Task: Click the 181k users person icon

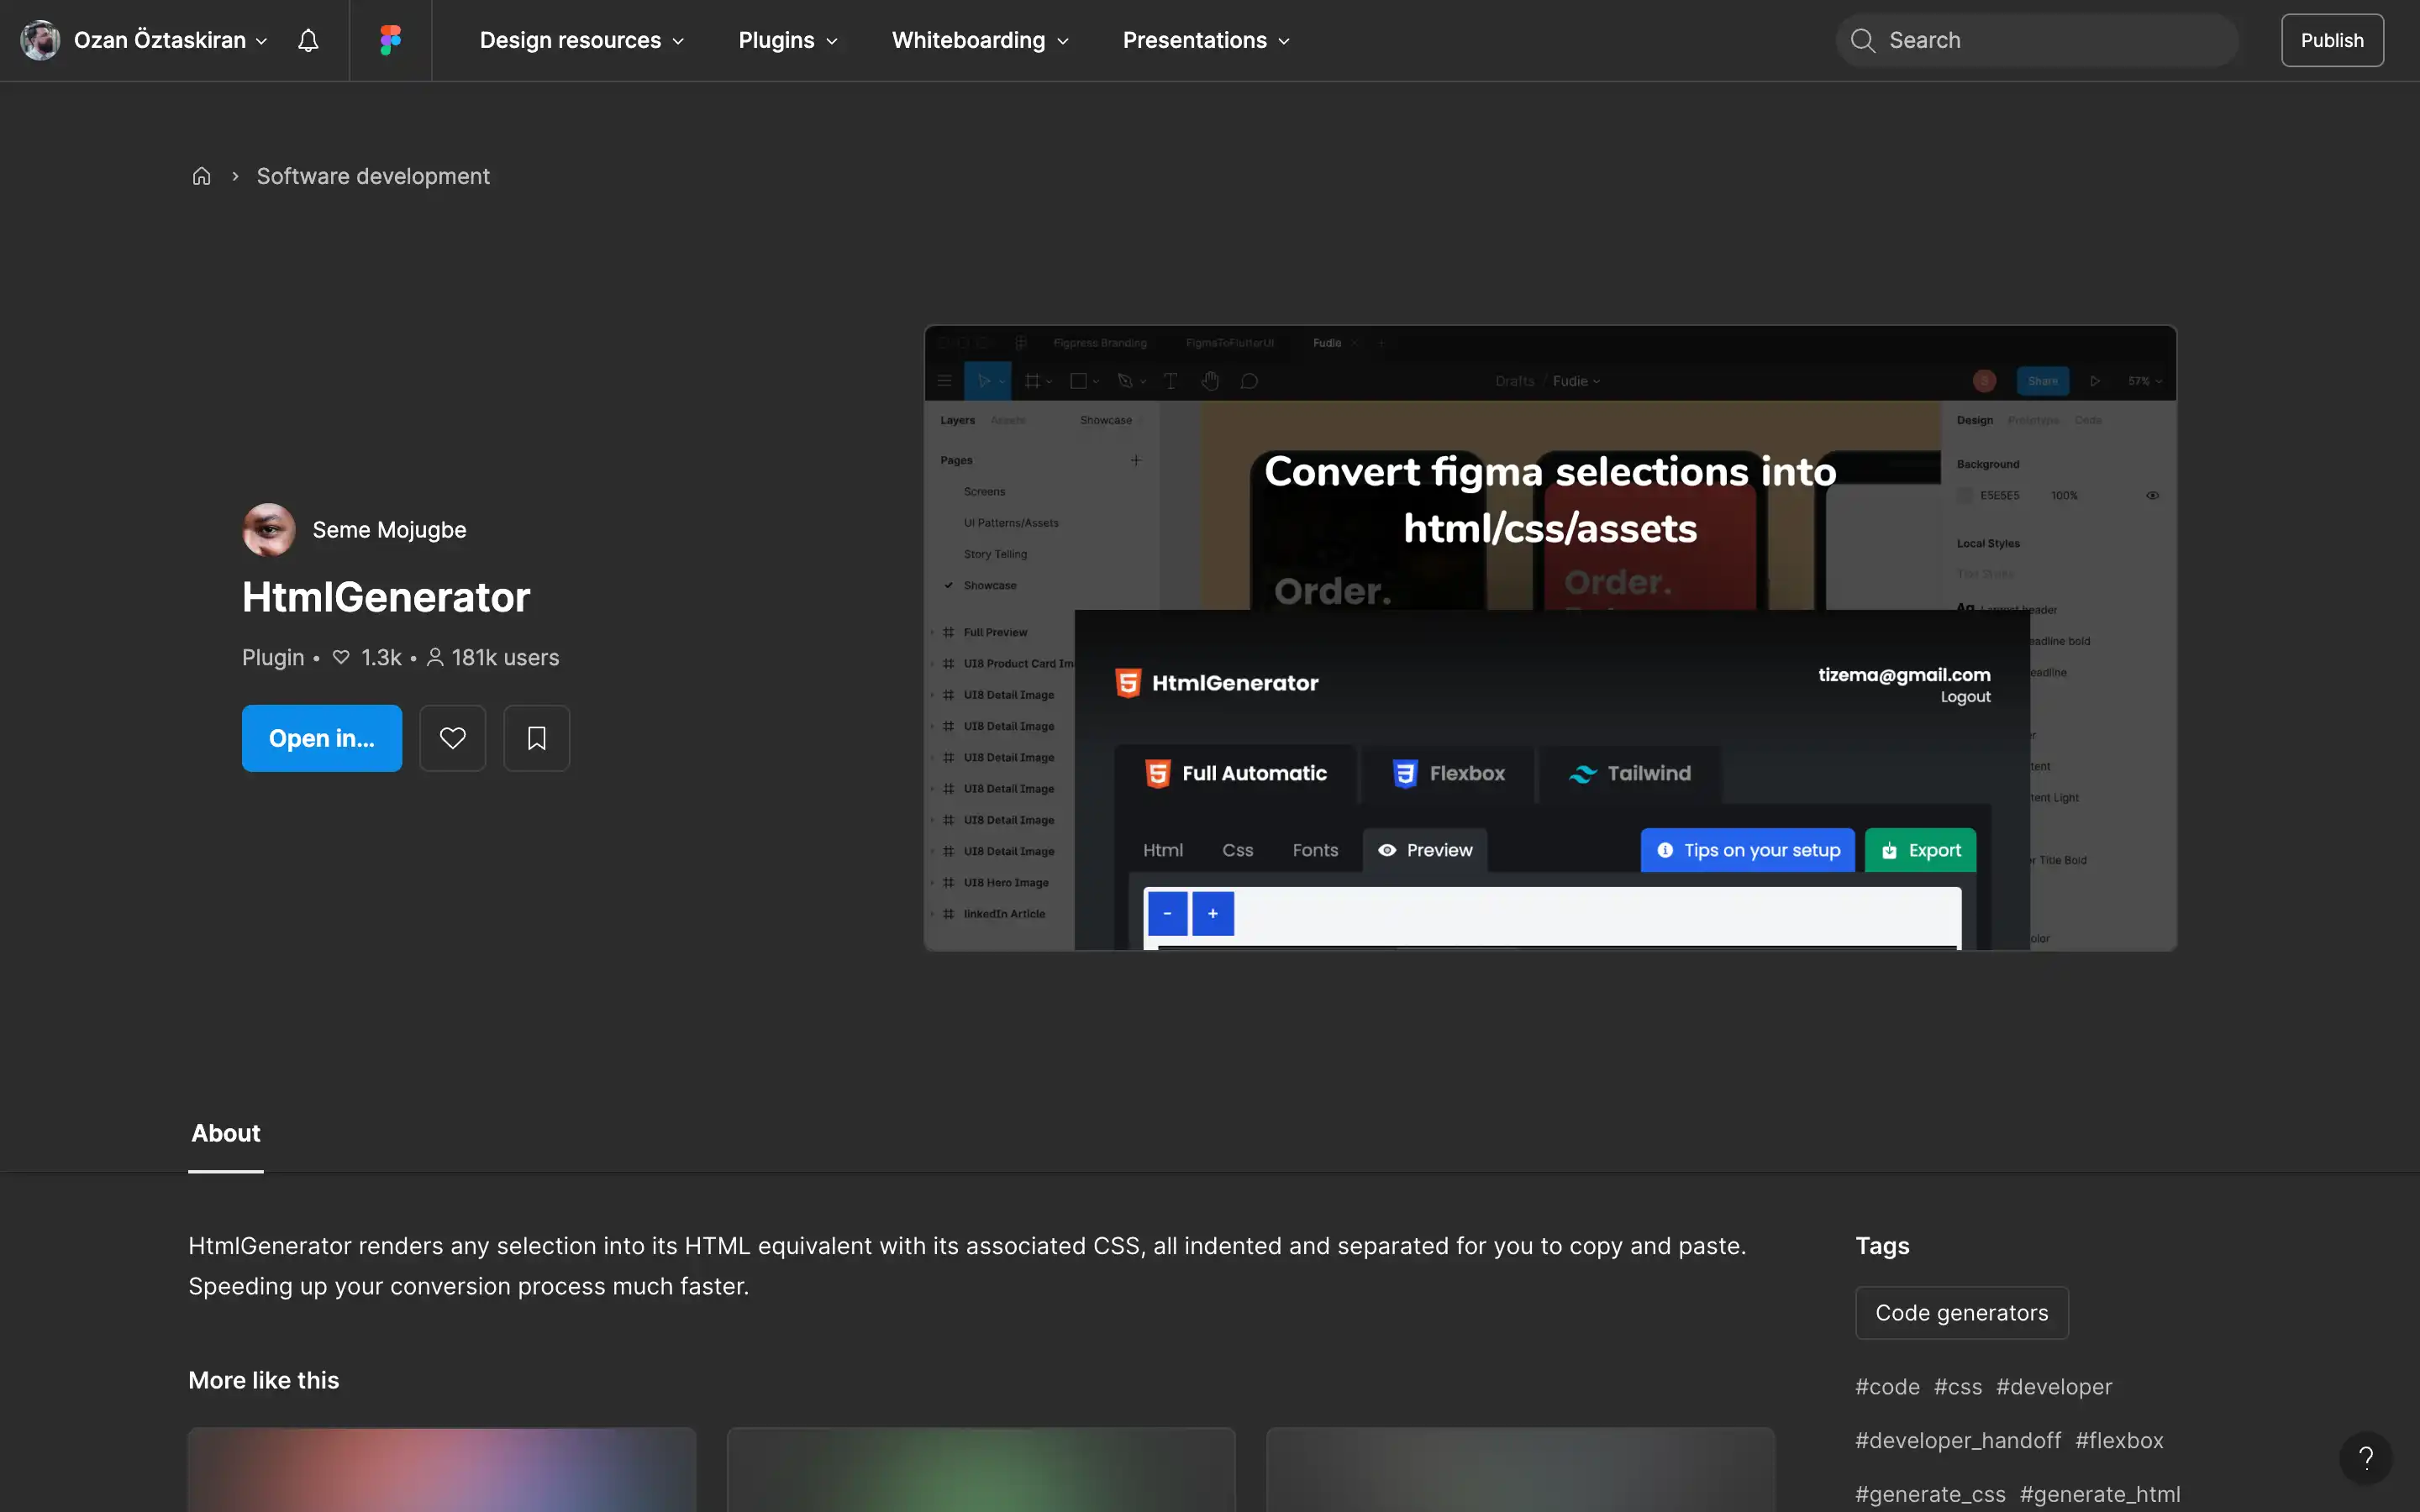Action: (x=435, y=657)
